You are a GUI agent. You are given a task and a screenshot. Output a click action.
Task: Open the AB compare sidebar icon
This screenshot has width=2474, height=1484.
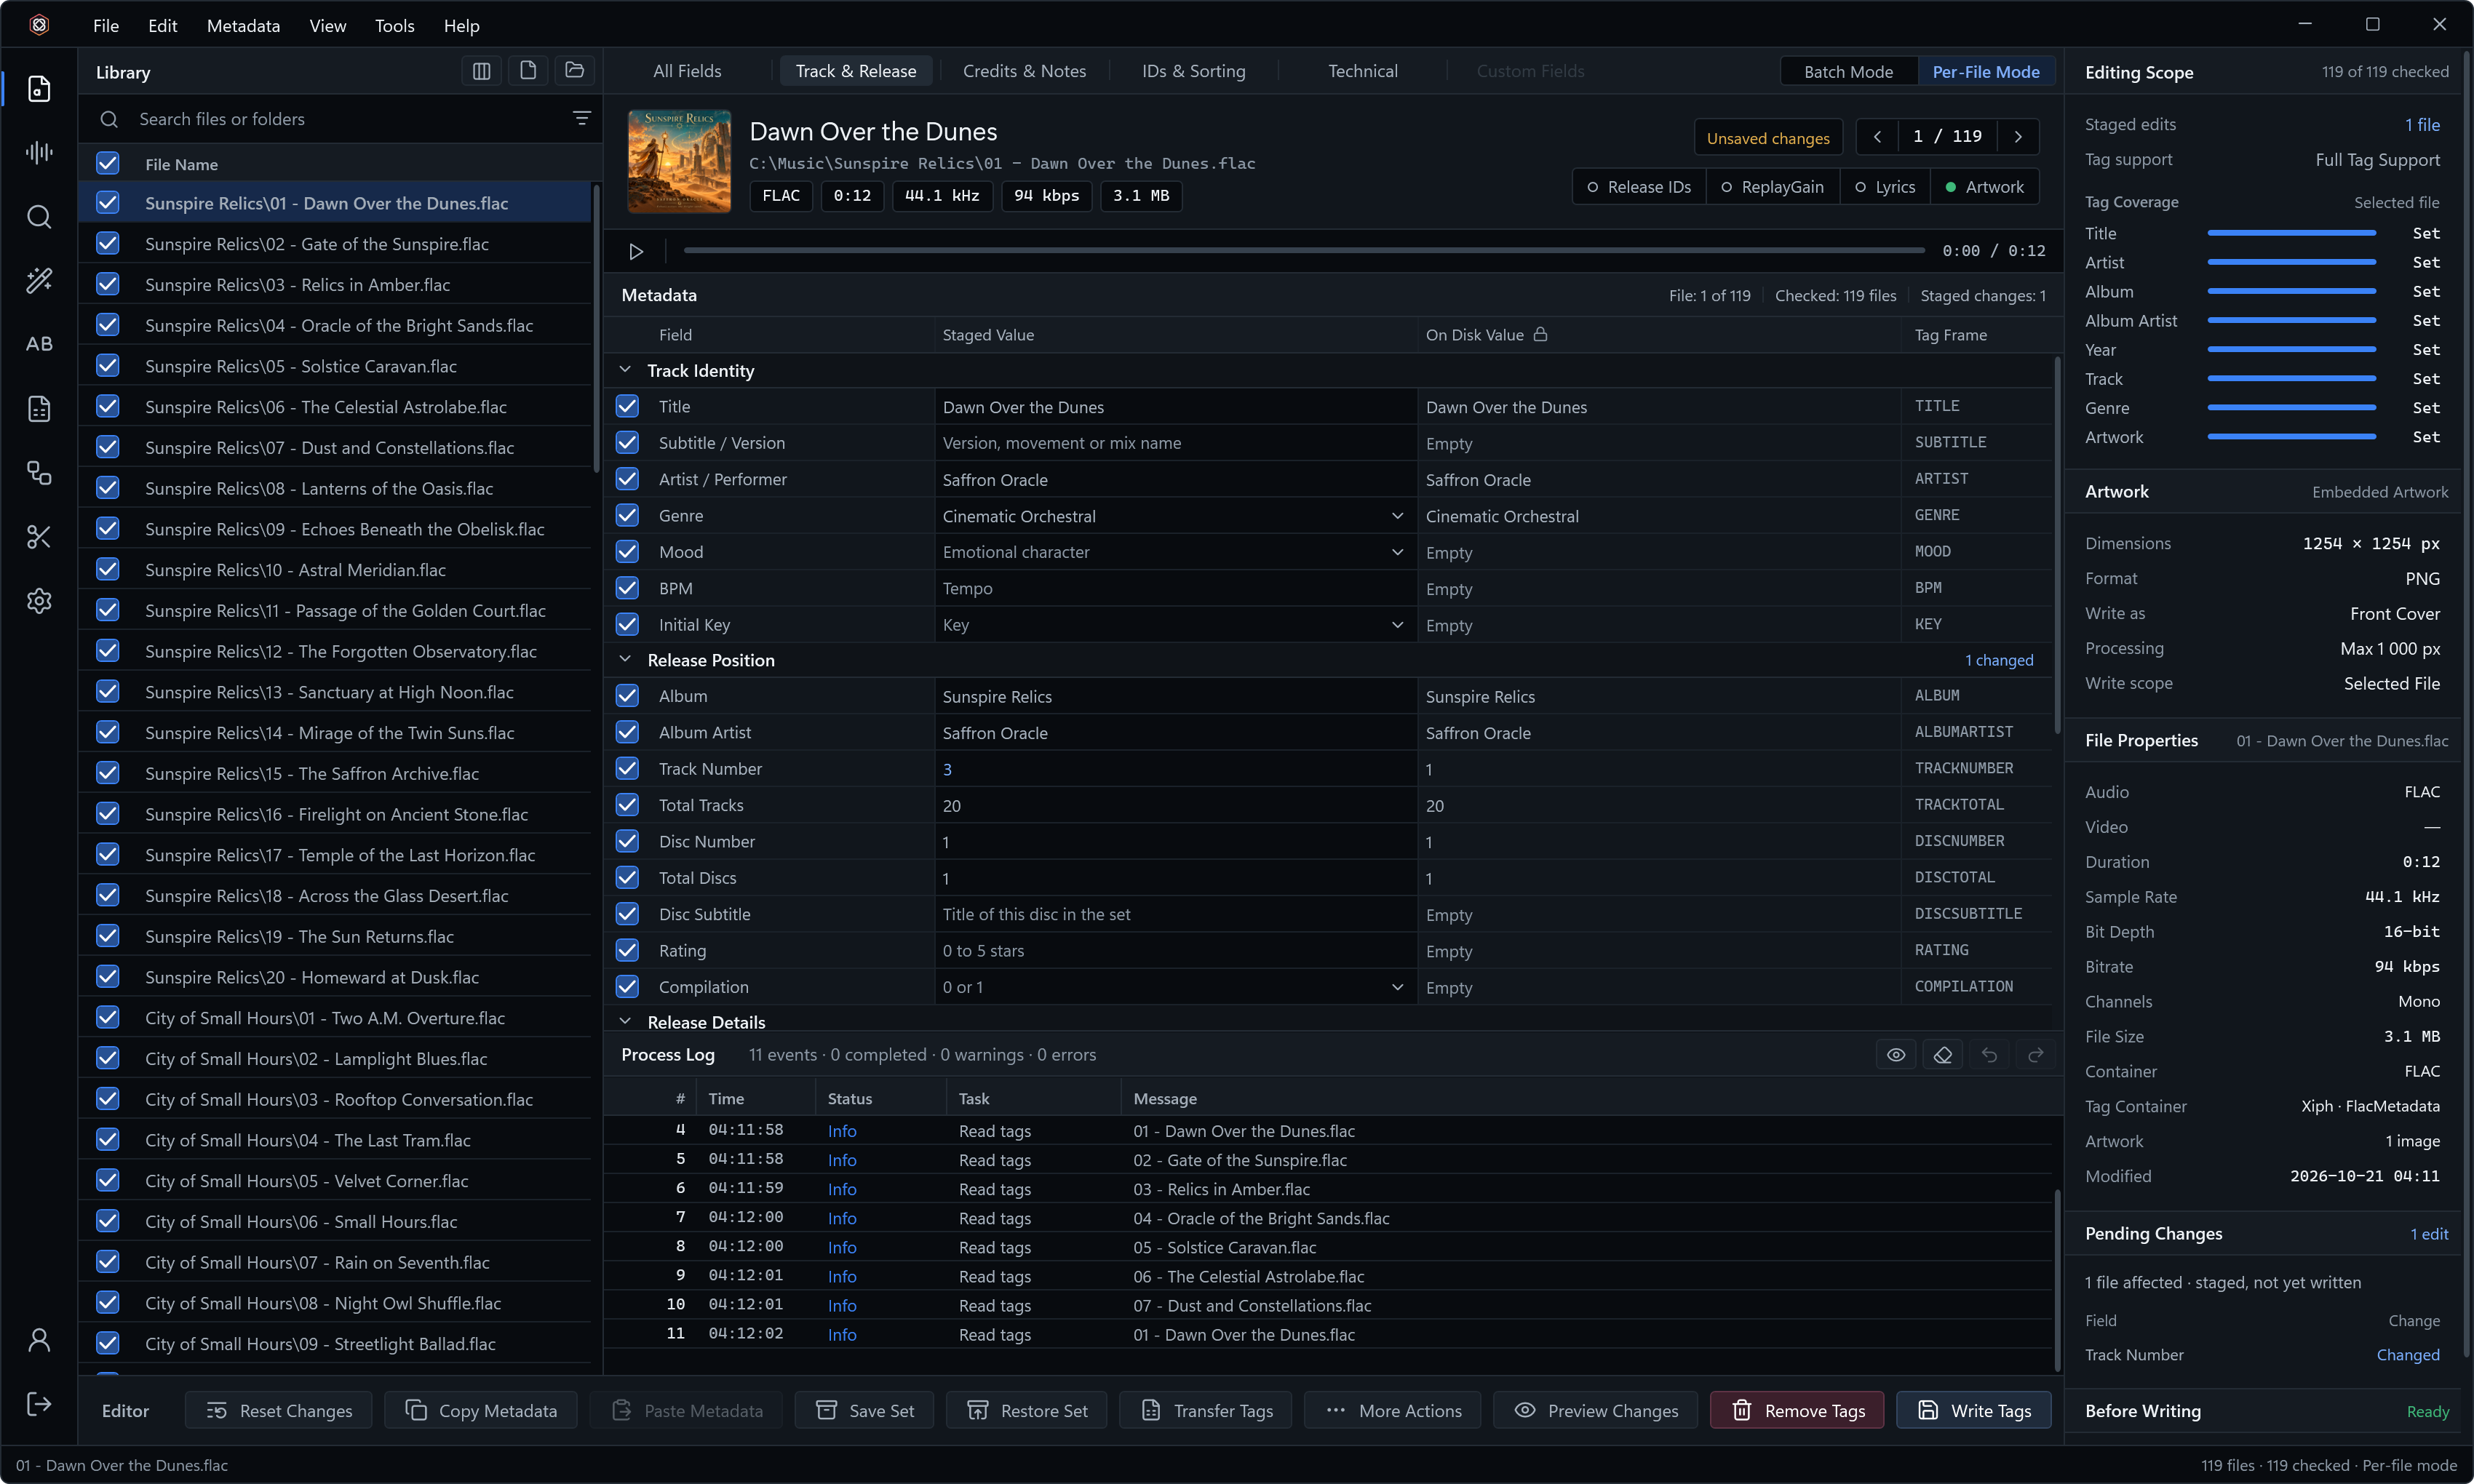point(39,344)
